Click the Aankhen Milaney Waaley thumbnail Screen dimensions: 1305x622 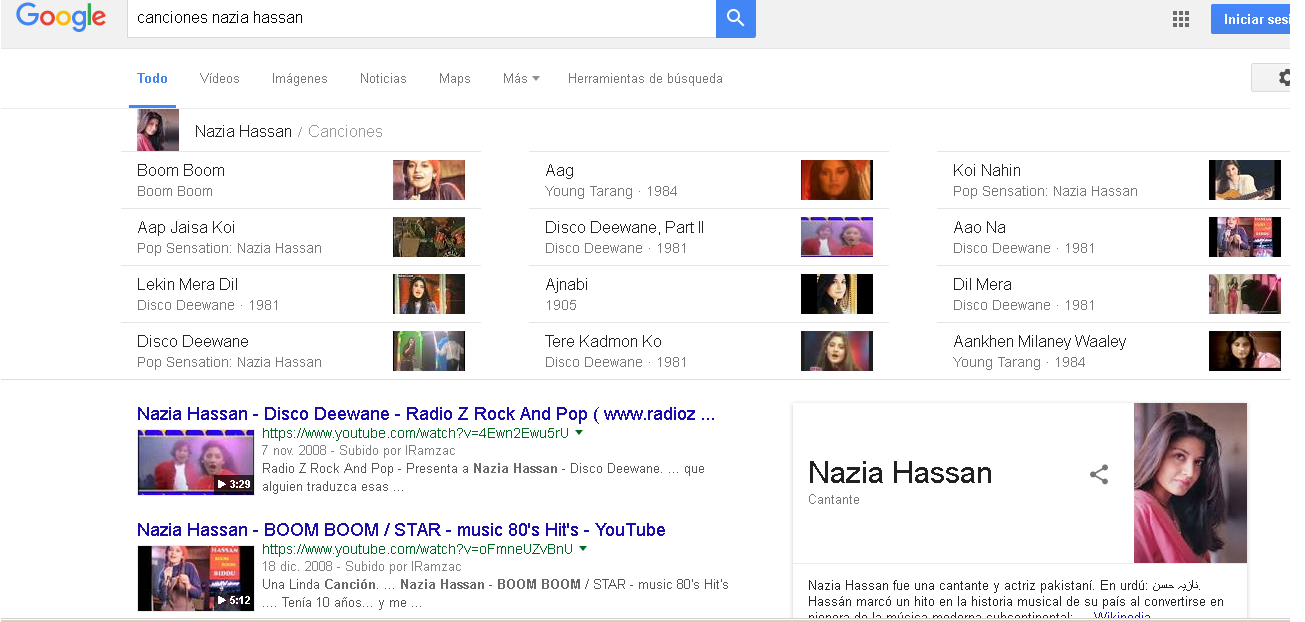(1245, 351)
